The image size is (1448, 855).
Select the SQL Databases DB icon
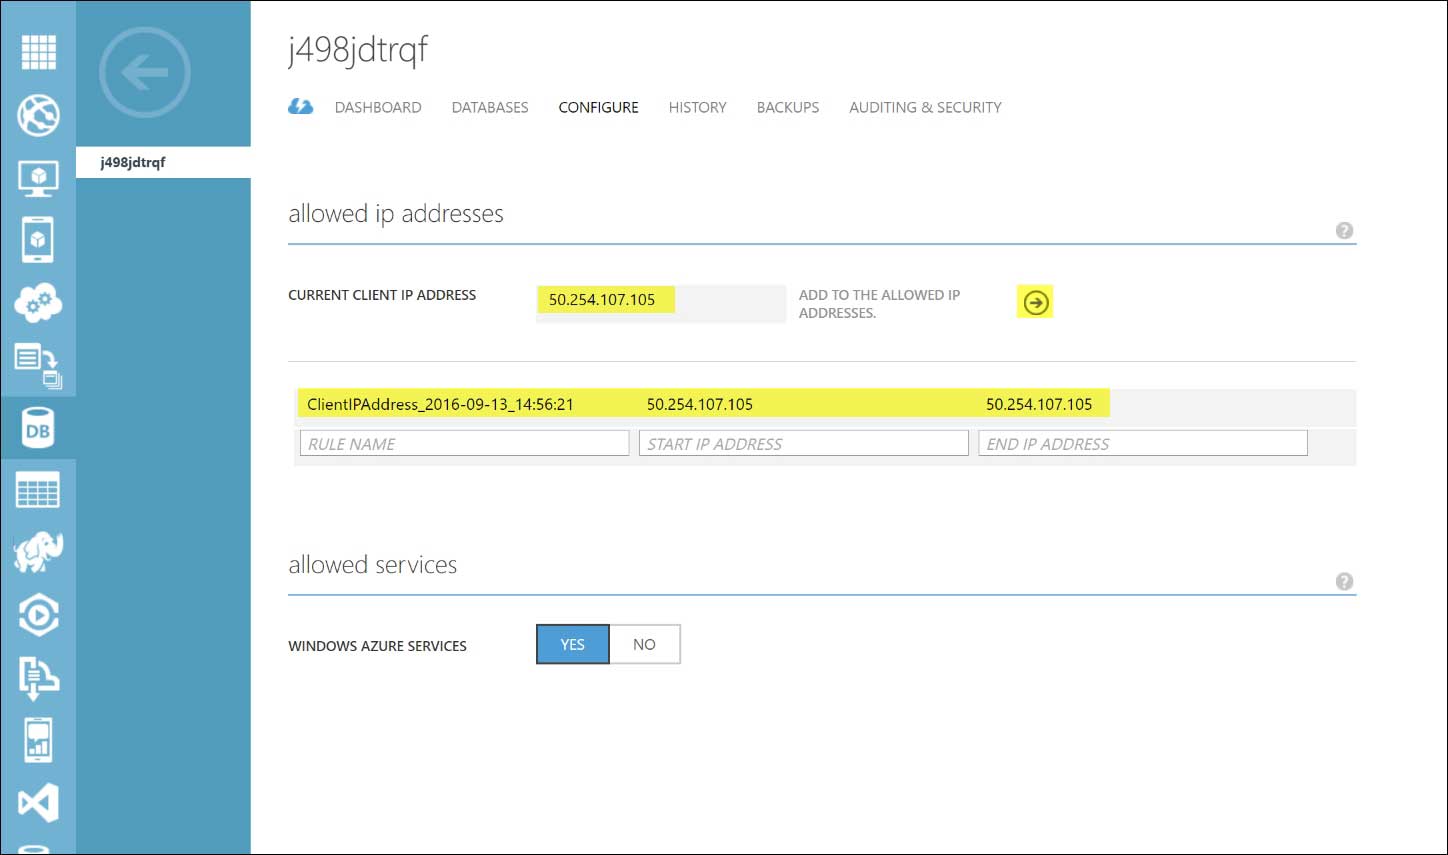pos(38,427)
